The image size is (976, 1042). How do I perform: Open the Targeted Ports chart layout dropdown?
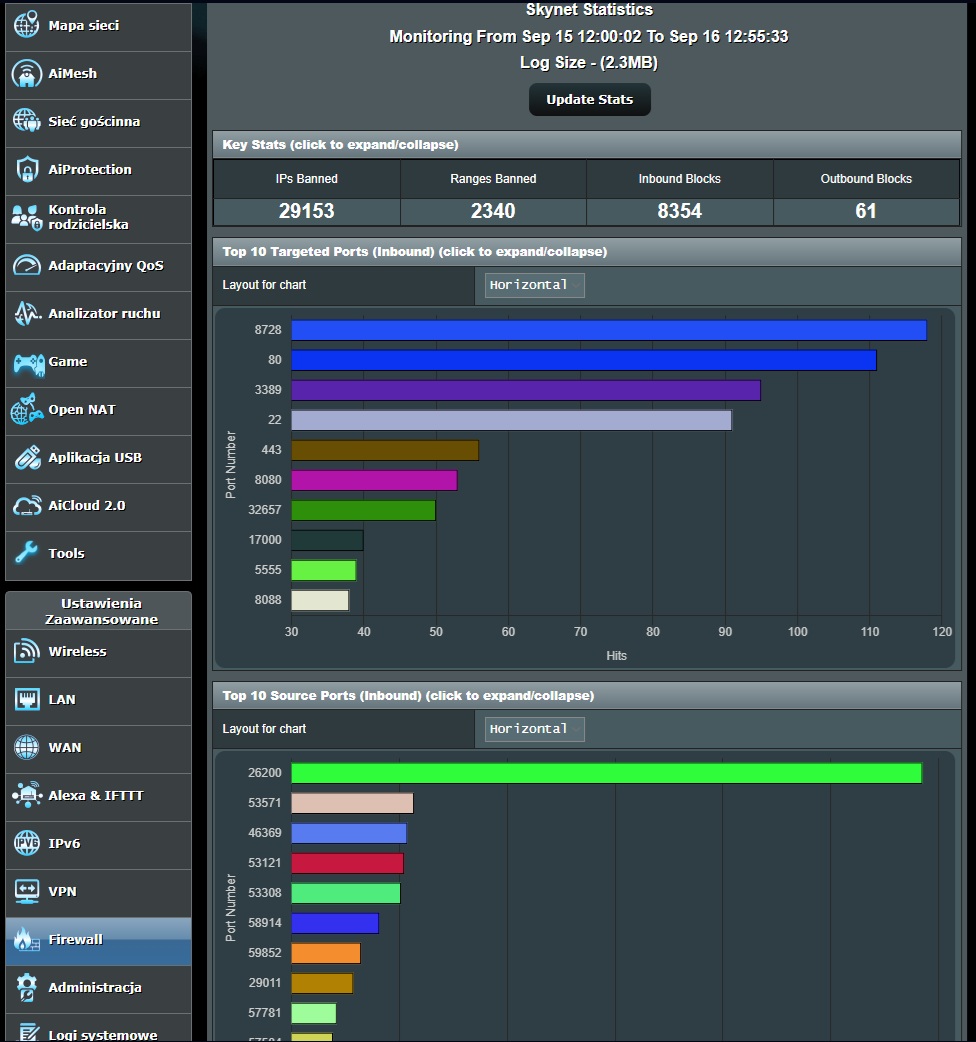click(x=534, y=285)
